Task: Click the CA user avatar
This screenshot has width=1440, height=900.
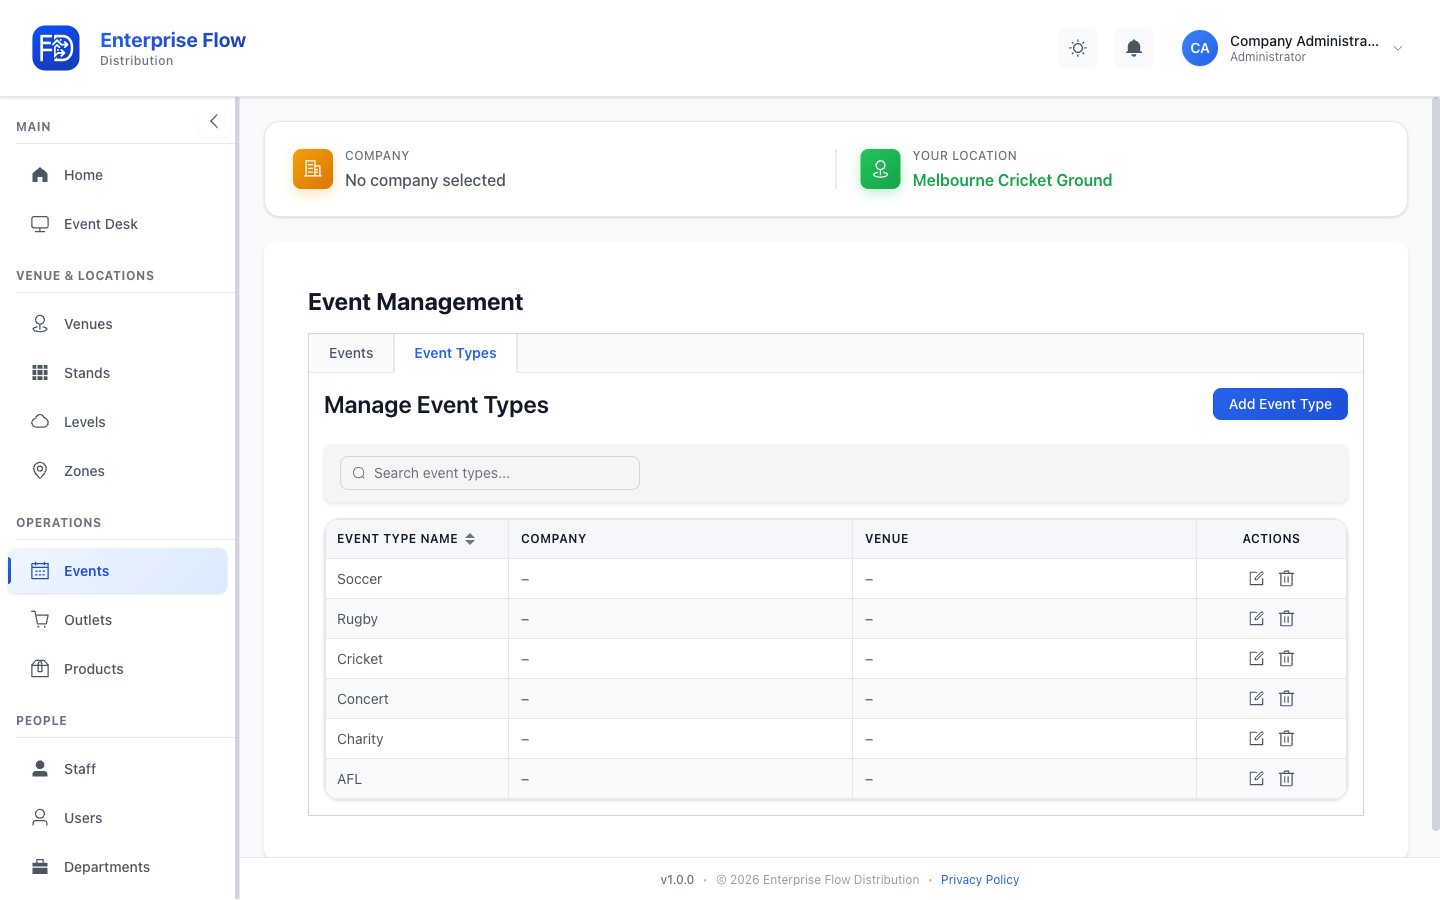Action: tap(1200, 48)
